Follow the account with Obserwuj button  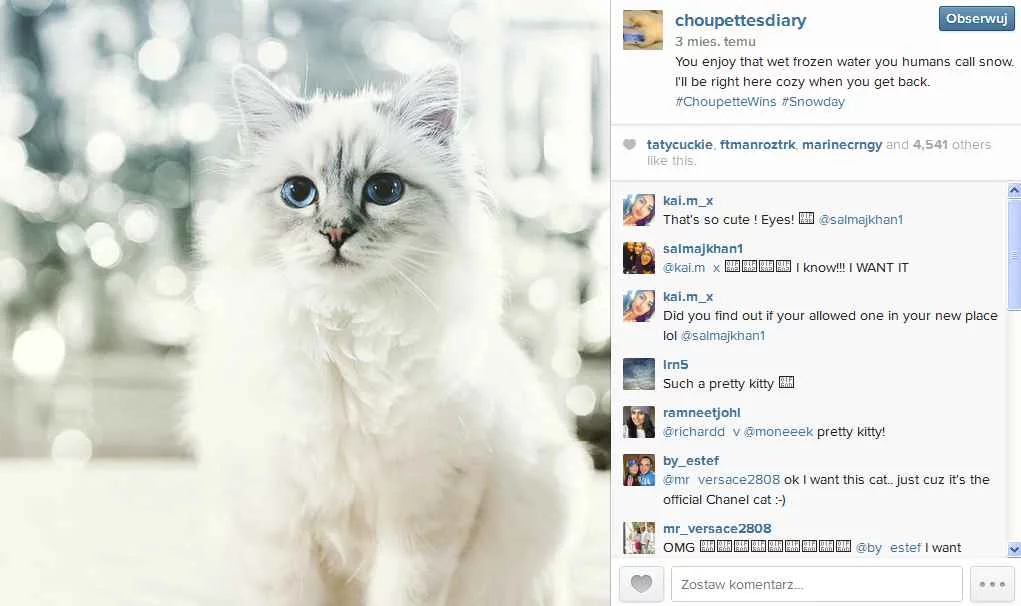click(976, 19)
